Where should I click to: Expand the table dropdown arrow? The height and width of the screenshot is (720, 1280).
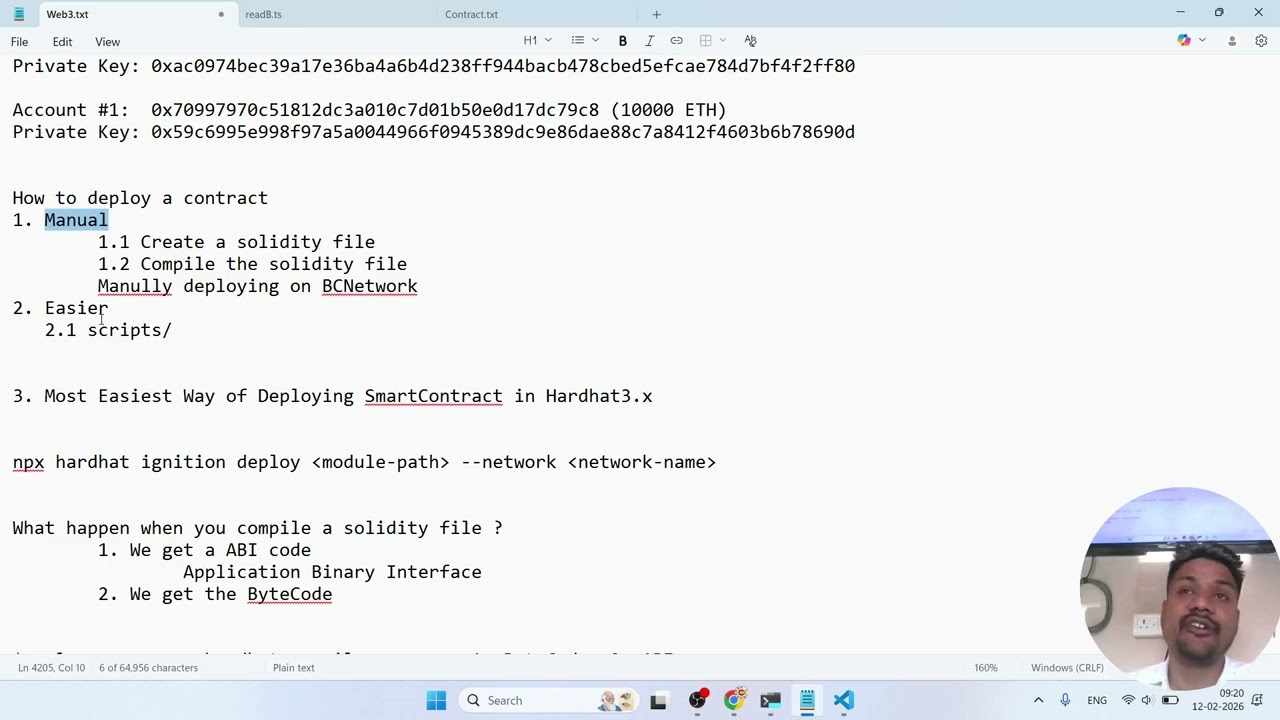point(723,41)
